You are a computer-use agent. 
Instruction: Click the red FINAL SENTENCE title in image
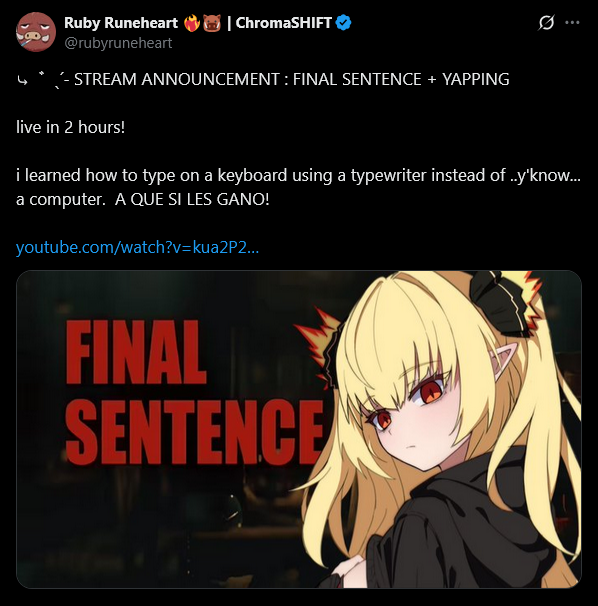194,390
